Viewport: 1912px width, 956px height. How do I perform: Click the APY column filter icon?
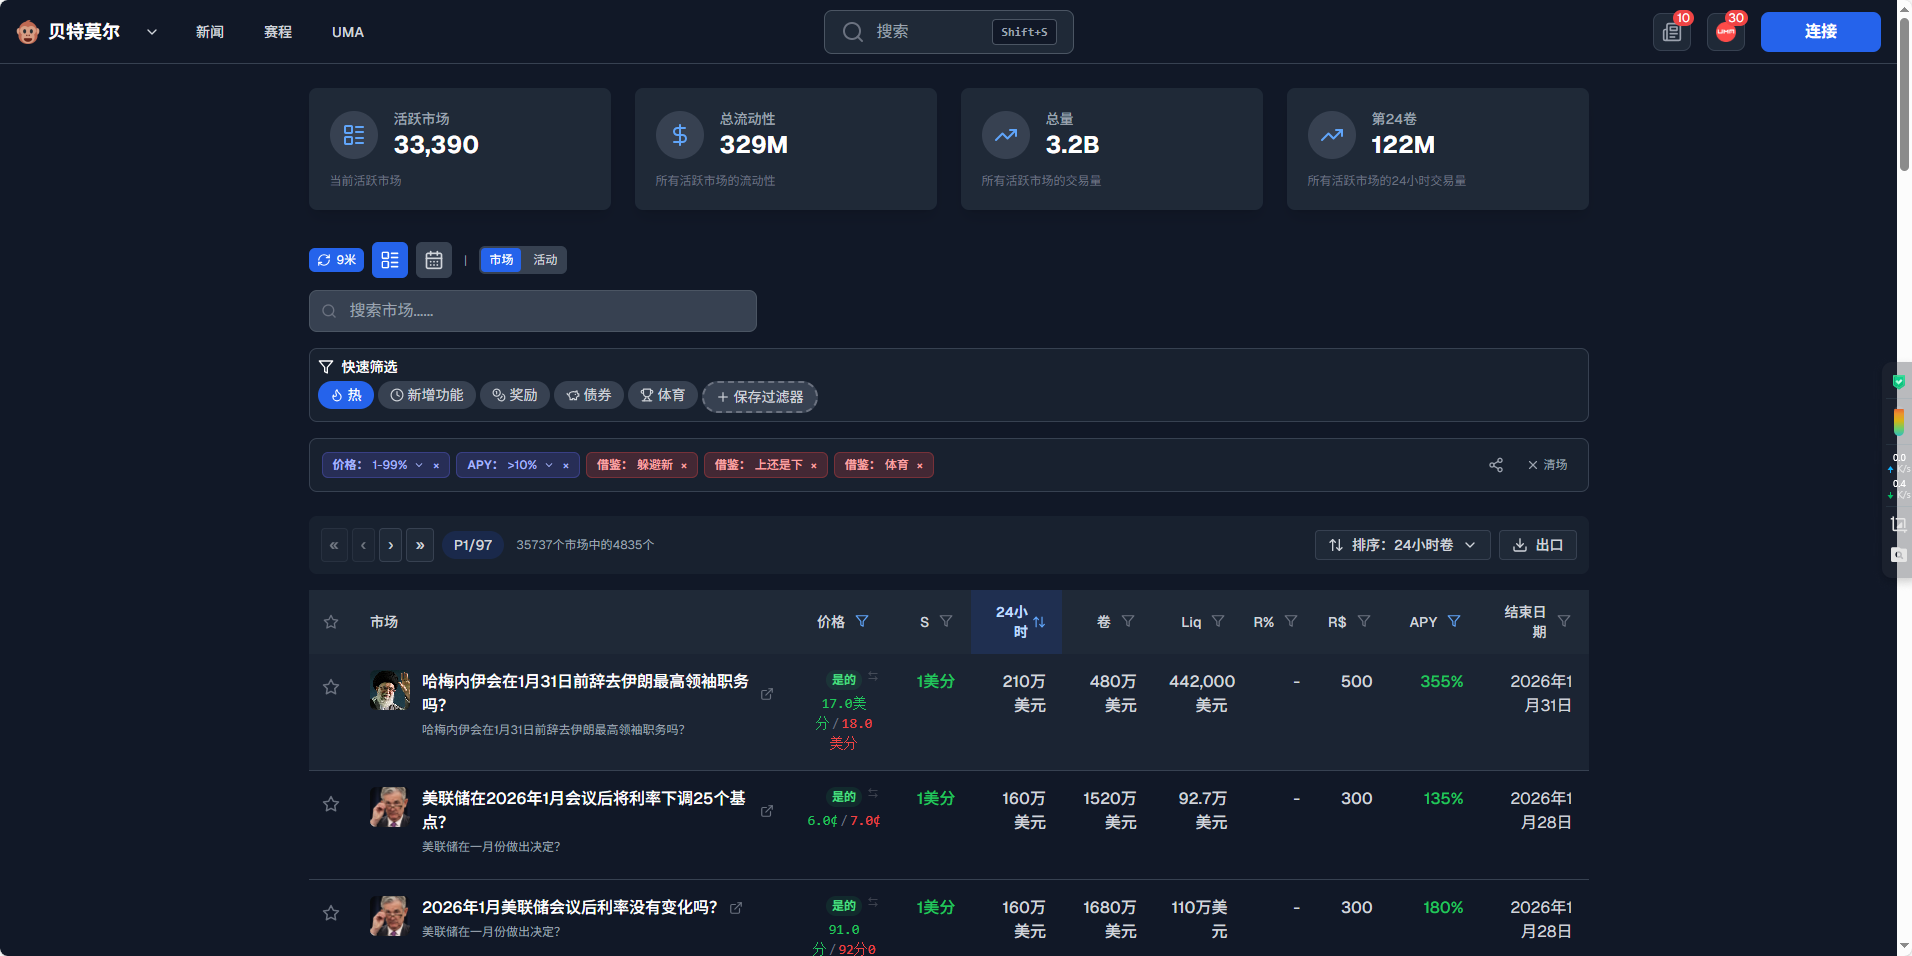tap(1454, 622)
